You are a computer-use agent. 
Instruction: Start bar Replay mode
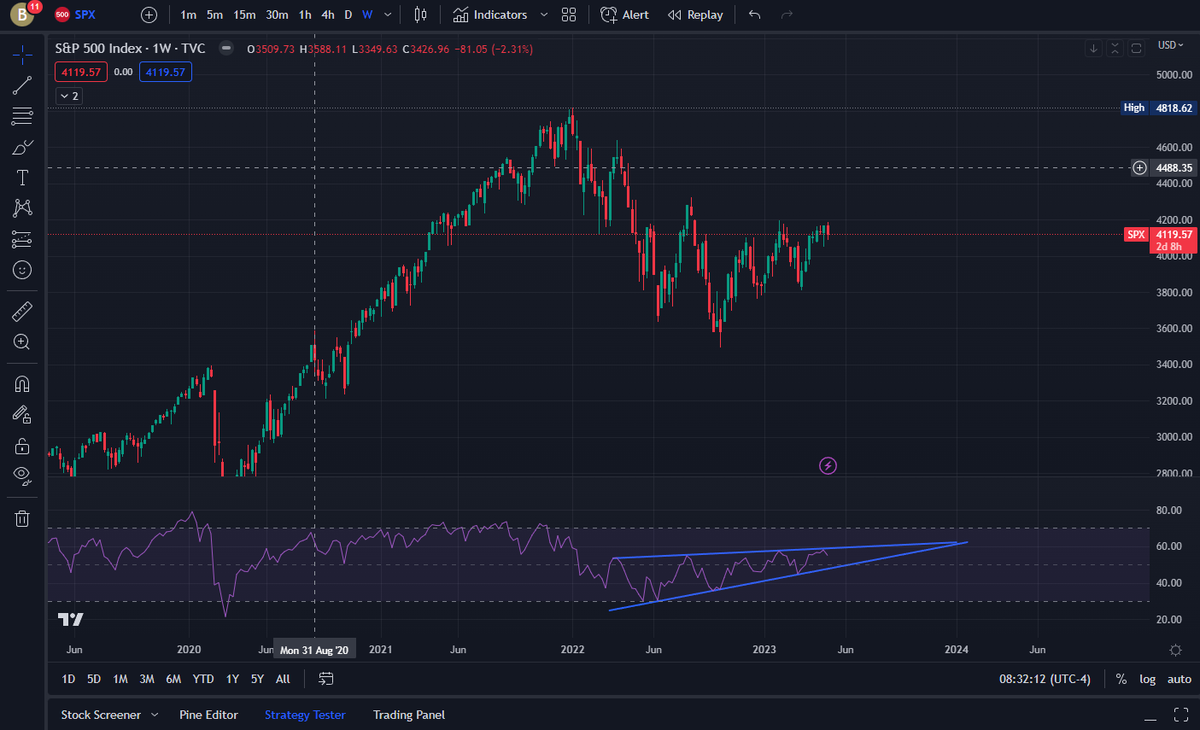click(x=695, y=15)
